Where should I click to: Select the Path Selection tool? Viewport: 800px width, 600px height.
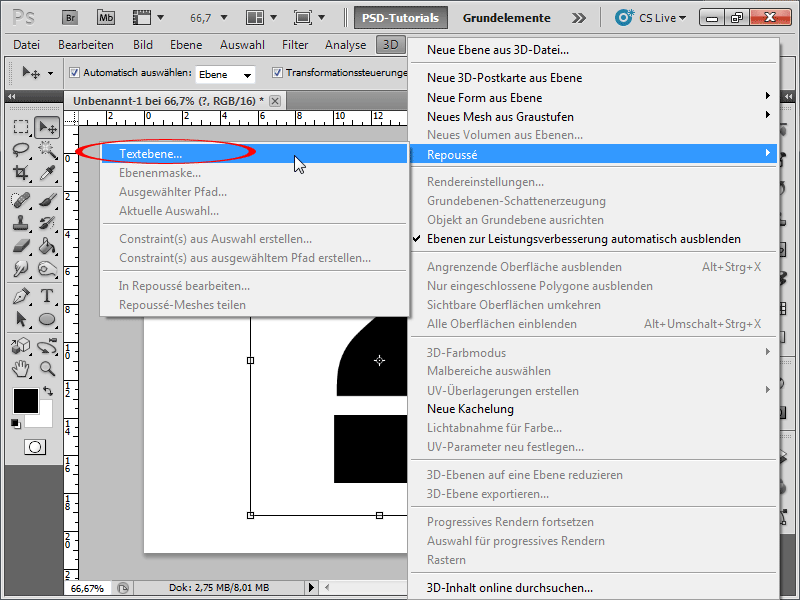[x=21, y=319]
